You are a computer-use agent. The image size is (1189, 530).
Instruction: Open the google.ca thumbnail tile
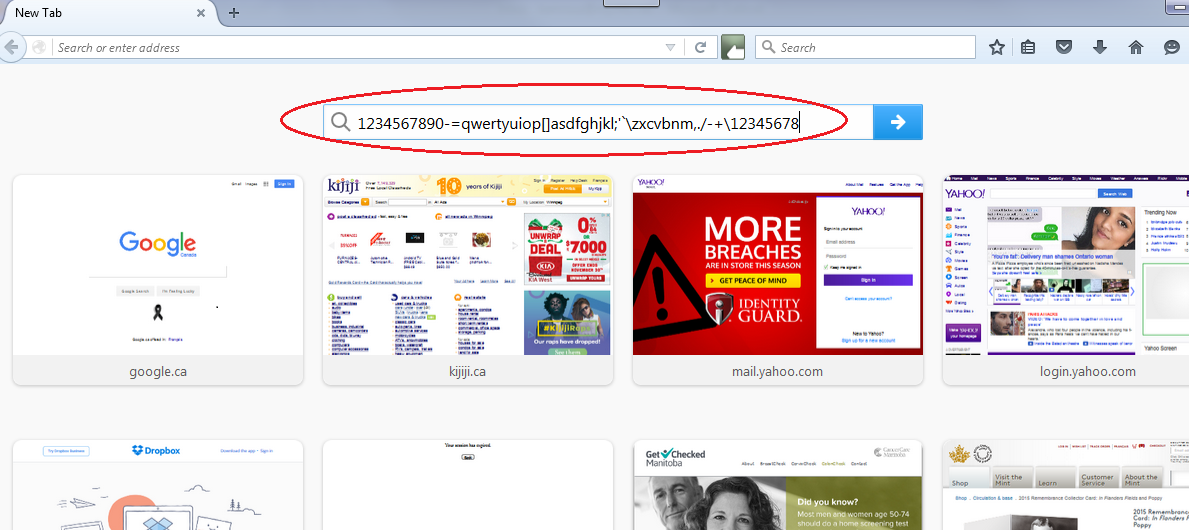(x=158, y=281)
